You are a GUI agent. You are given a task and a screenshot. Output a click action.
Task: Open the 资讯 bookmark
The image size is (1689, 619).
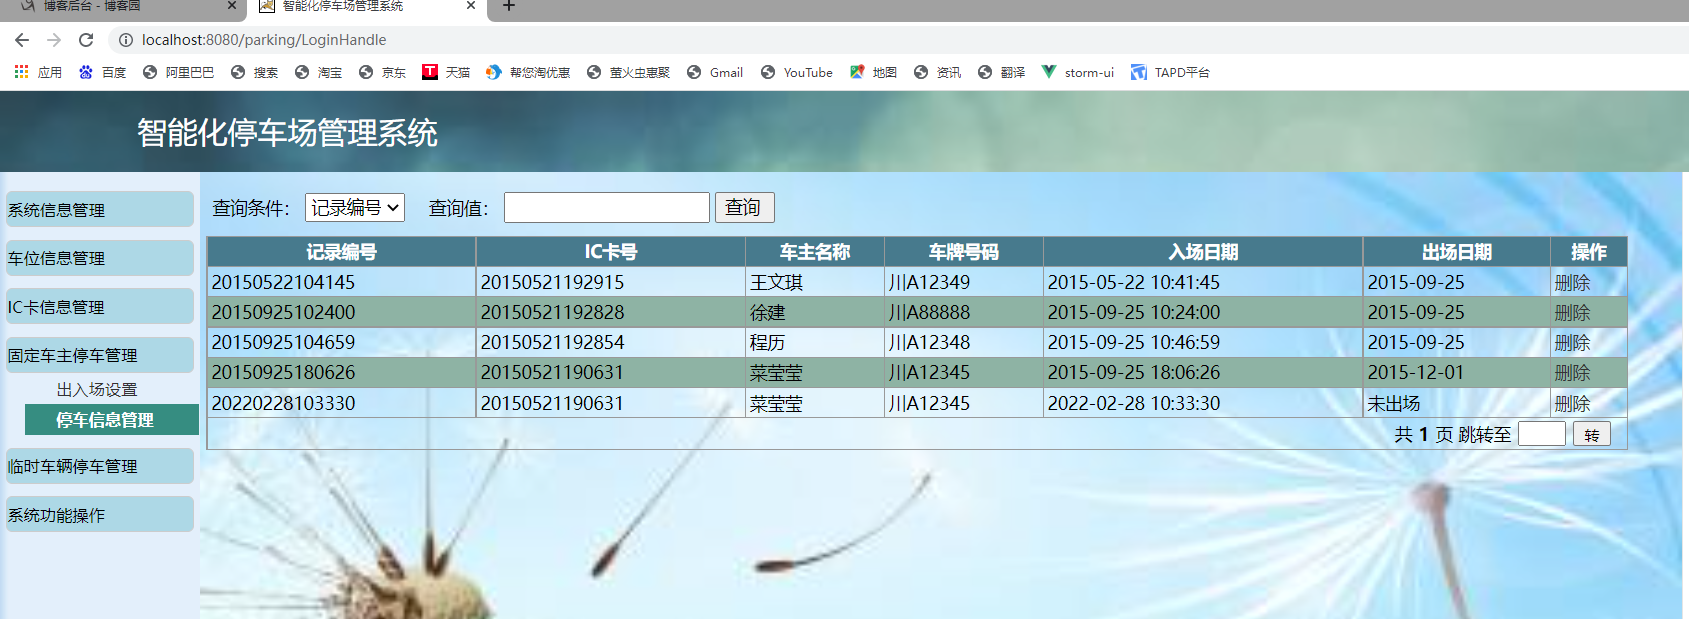click(937, 72)
